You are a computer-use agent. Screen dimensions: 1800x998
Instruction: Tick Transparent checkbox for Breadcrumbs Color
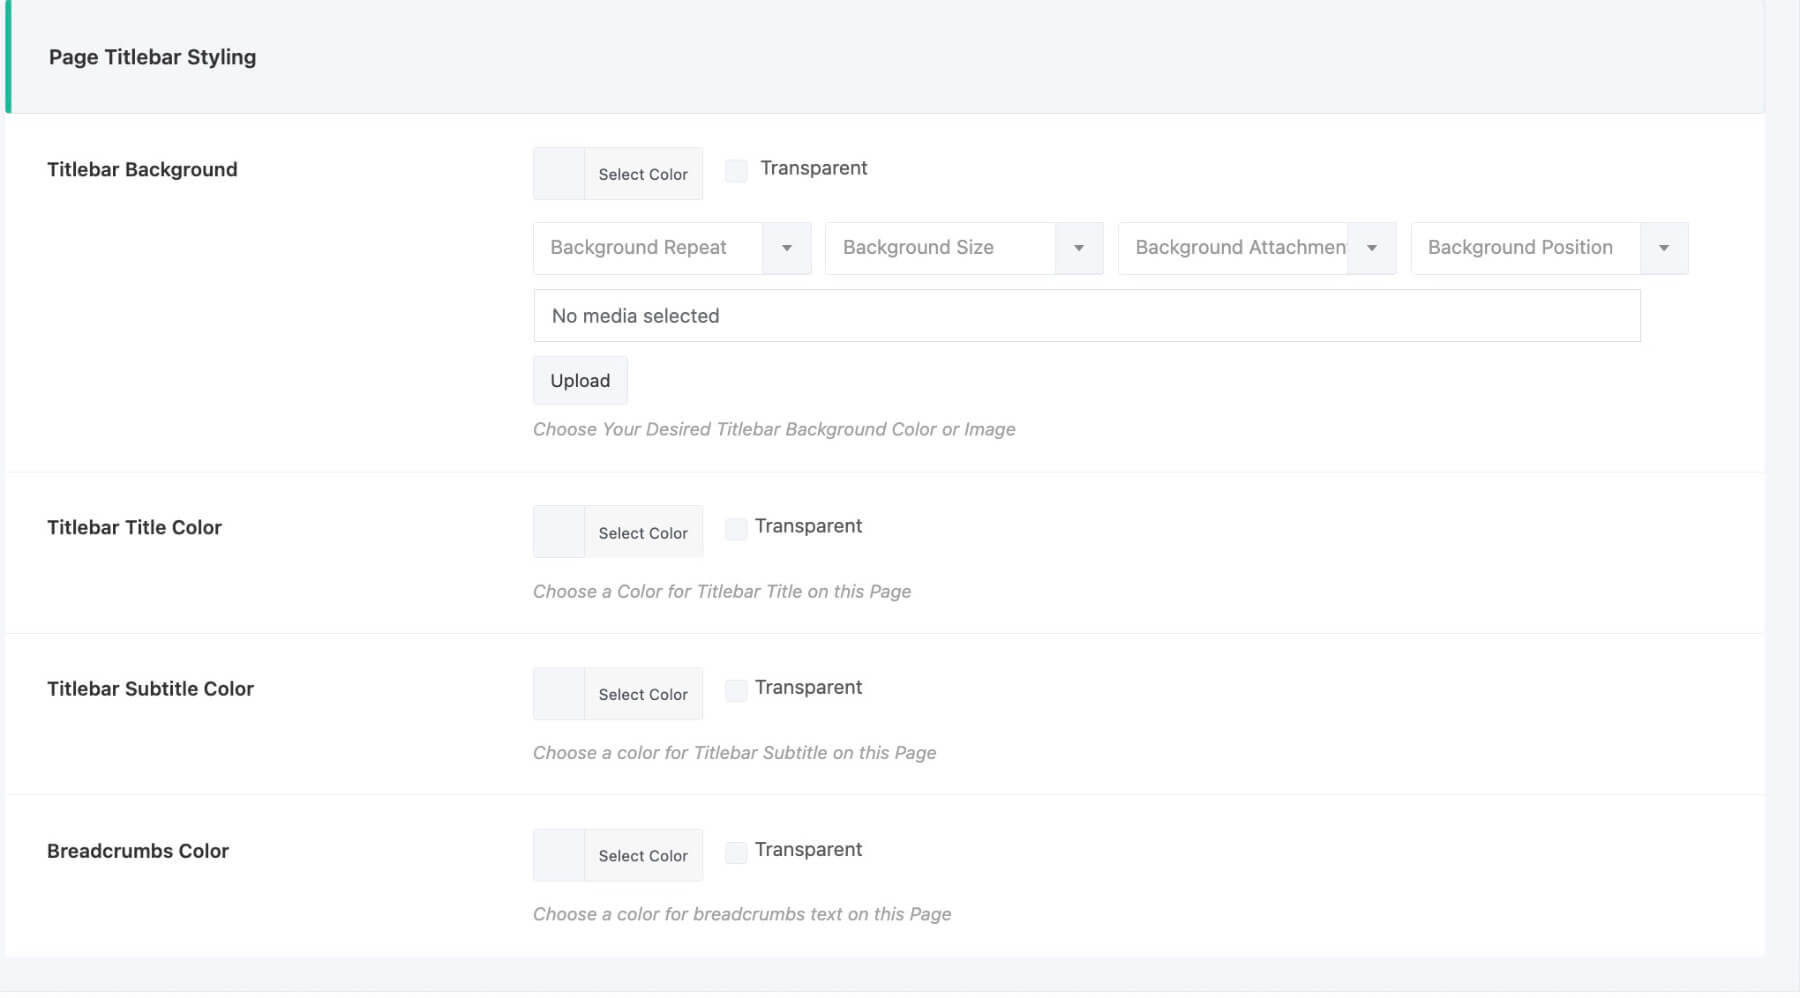tap(736, 852)
